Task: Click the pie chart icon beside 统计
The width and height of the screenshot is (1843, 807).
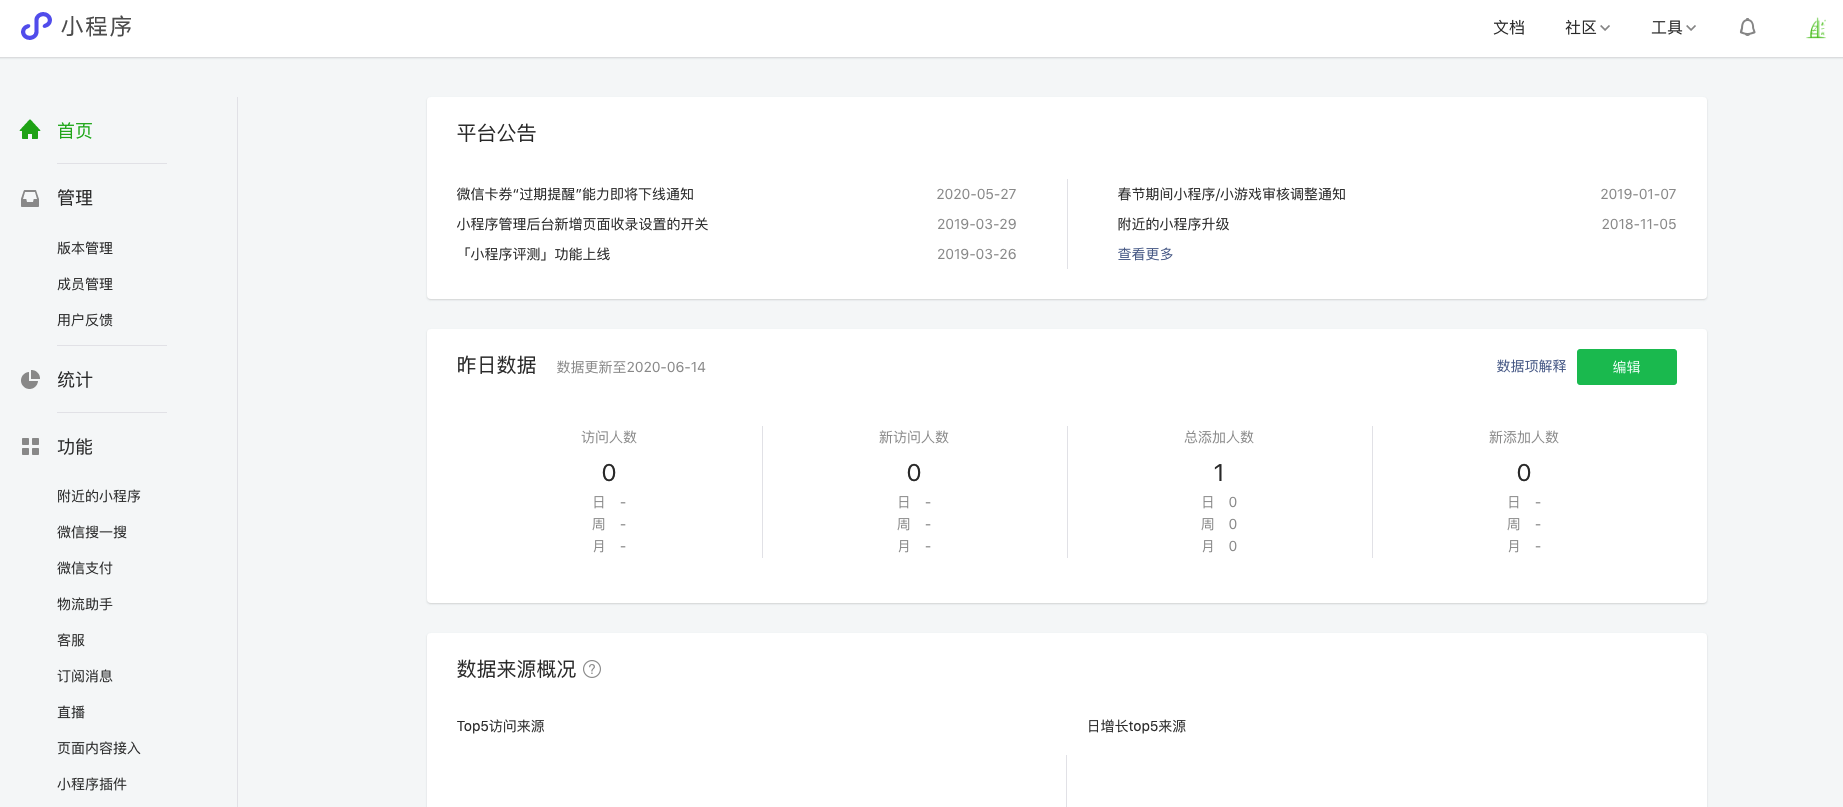Action: pyautogui.click(x=30, y=380)
